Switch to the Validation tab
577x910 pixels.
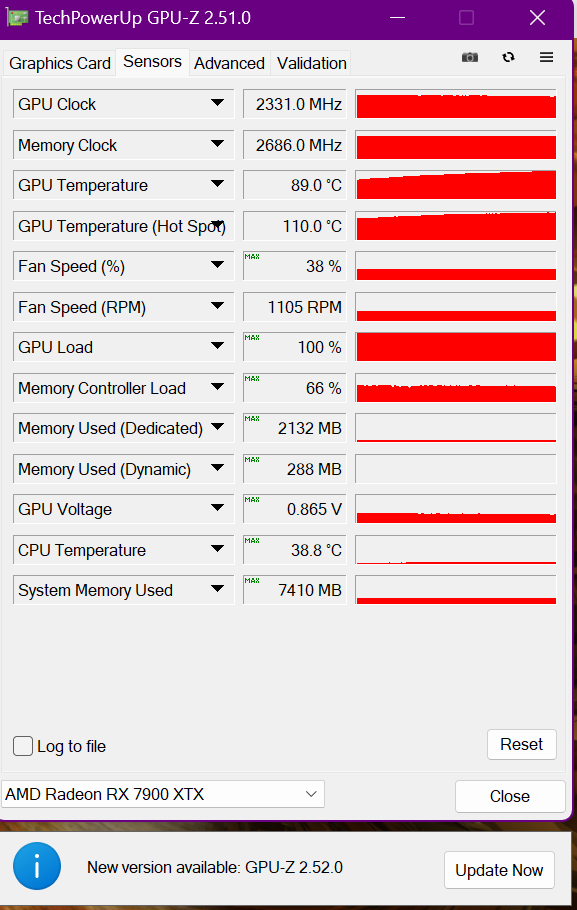click(310, 63)
